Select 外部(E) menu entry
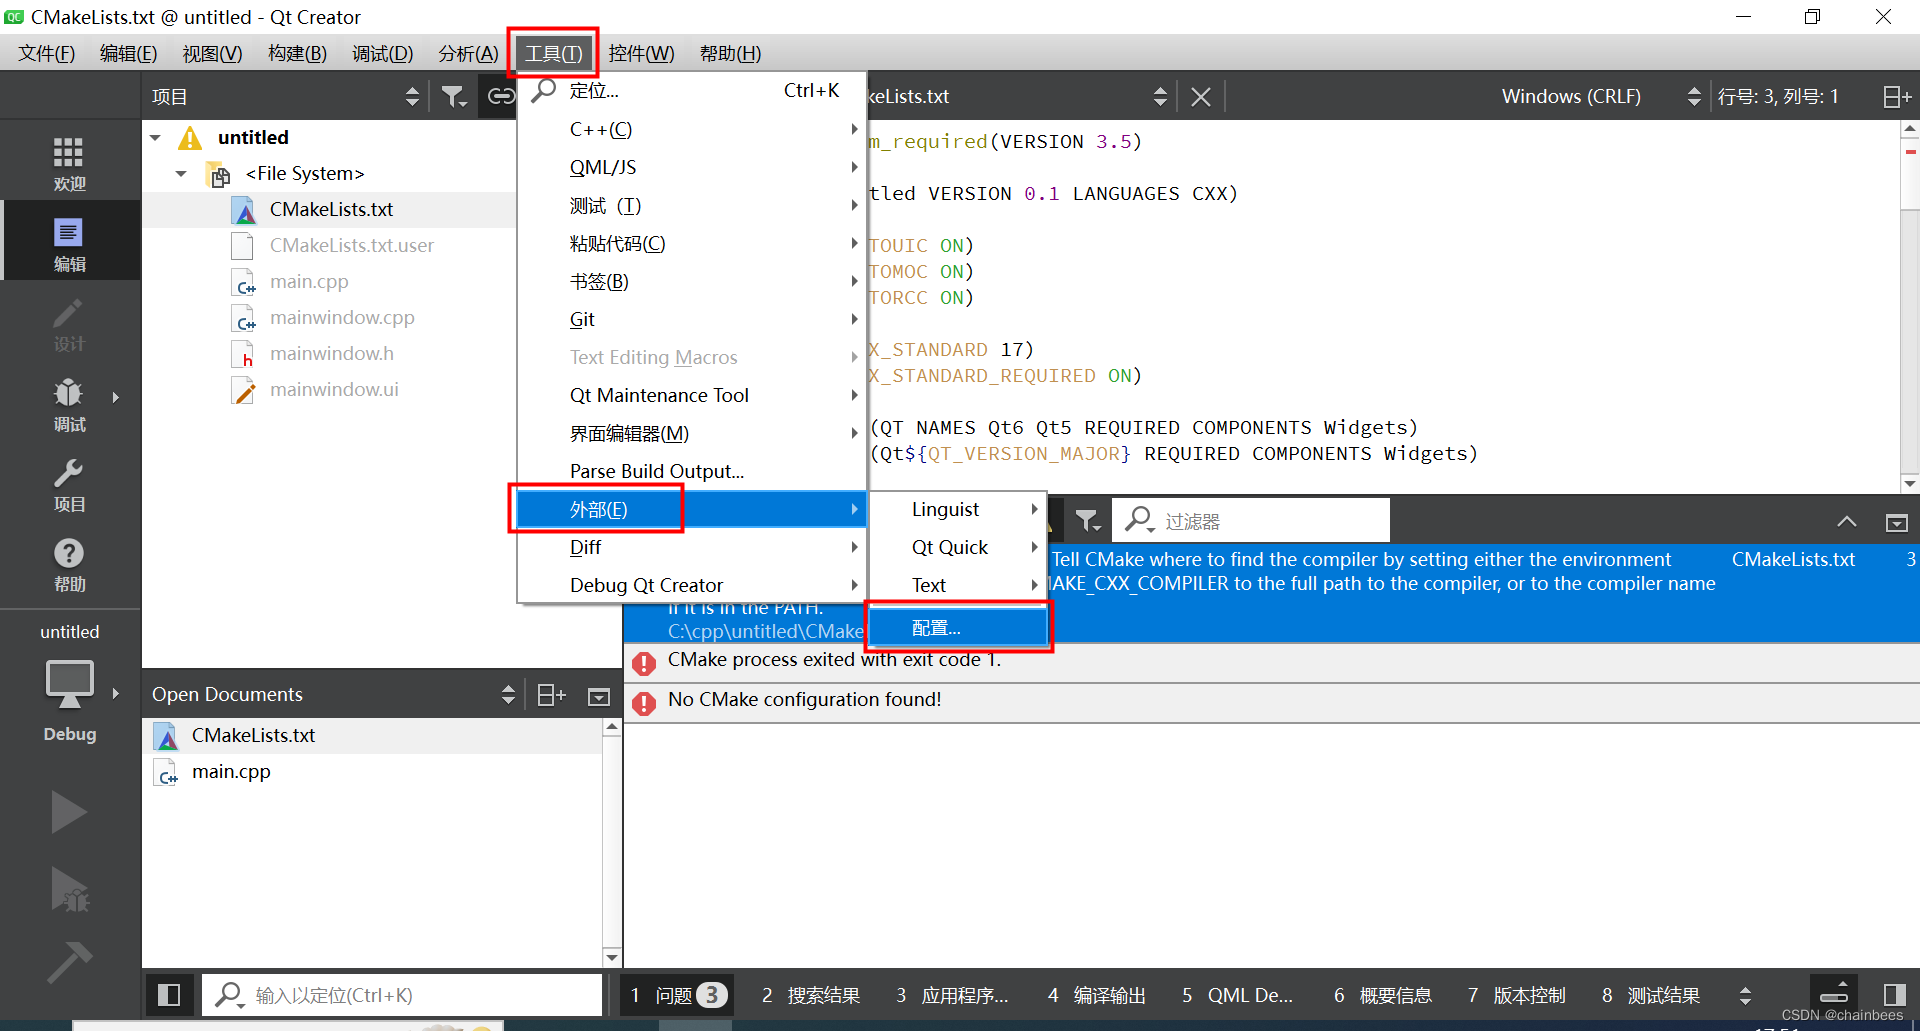The height and width of the screenshot is (1031, 1920). [690, 509]
